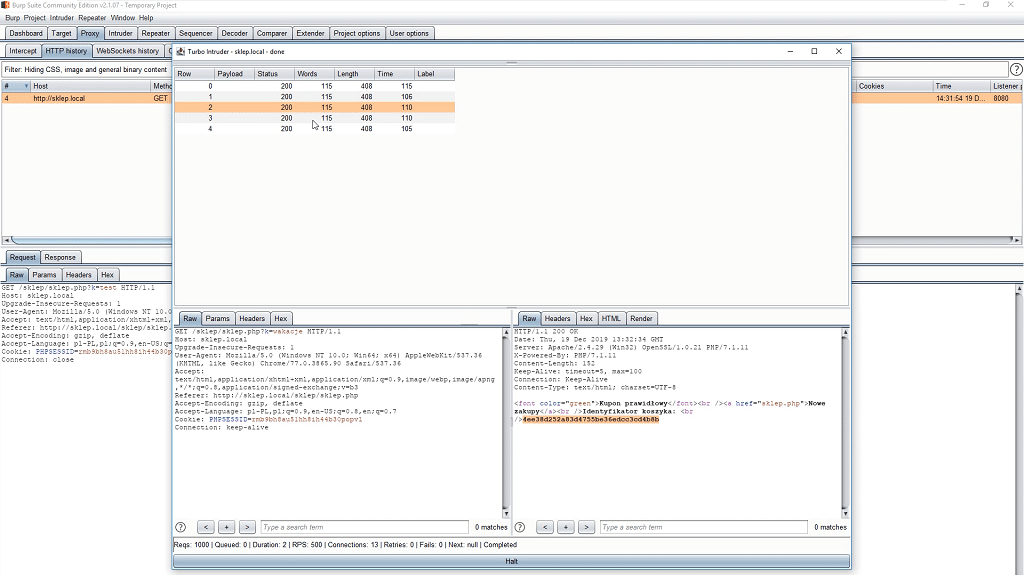Image resolution: width=1024 pixels, height=576 pixels.
Task: Select the HTTP history sub-tab
Action: pos(66,51)
